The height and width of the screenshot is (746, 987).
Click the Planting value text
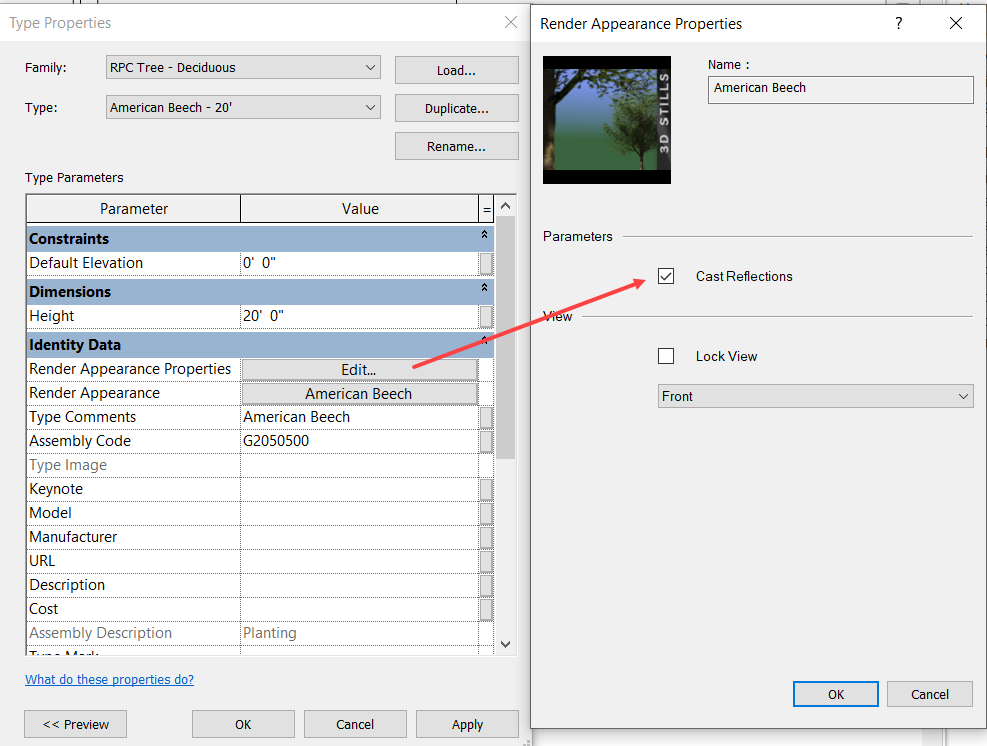pos(270,633)
